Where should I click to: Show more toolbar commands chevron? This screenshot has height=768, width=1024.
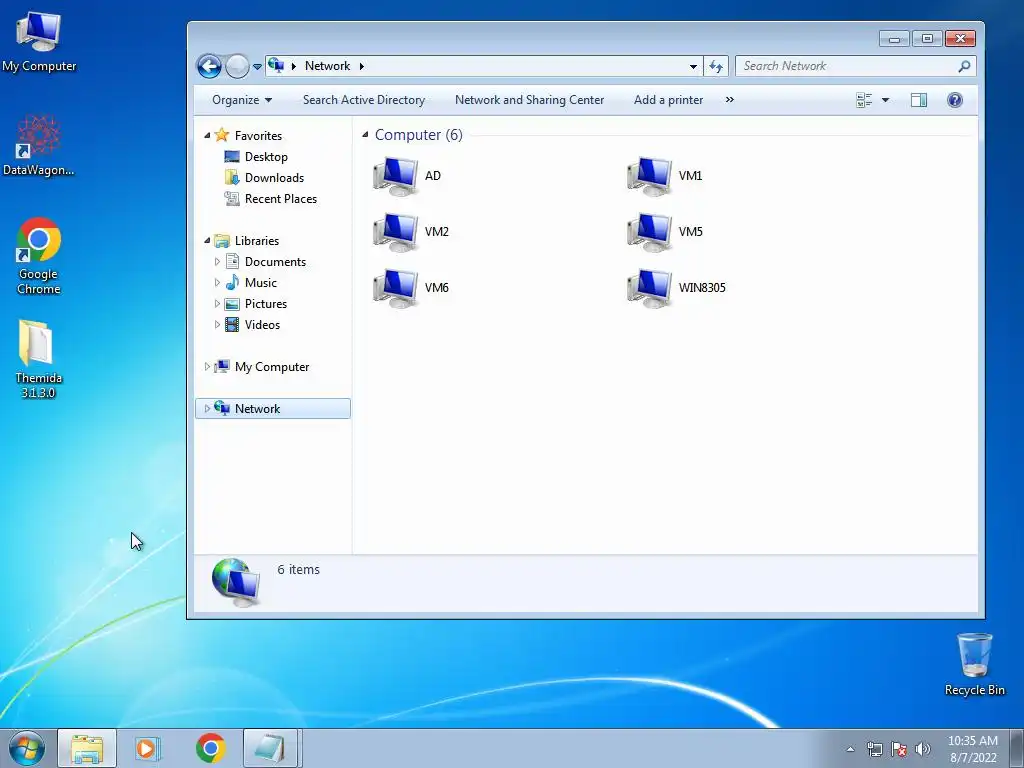pyautogui.click(x=729, y=100)
